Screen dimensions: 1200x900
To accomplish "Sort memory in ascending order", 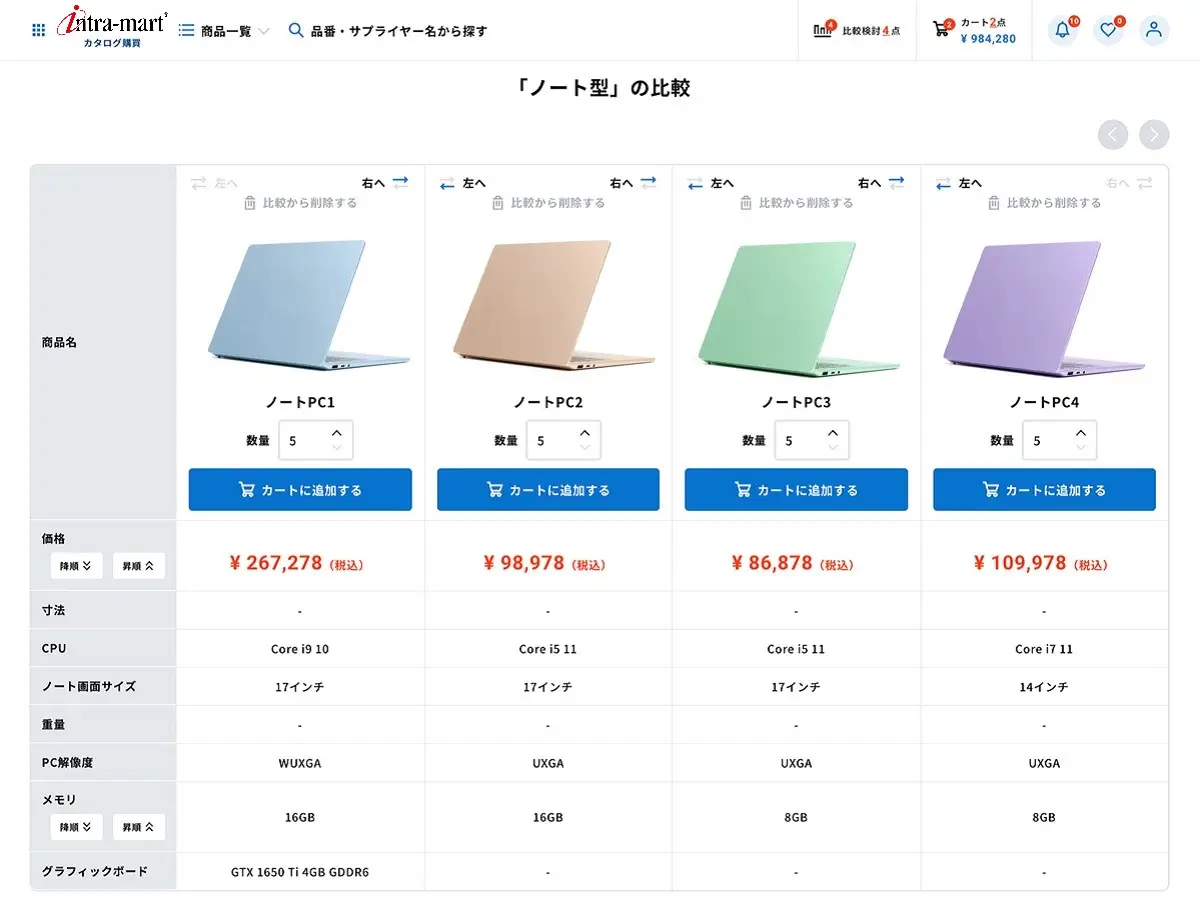I will click(138, 827).
